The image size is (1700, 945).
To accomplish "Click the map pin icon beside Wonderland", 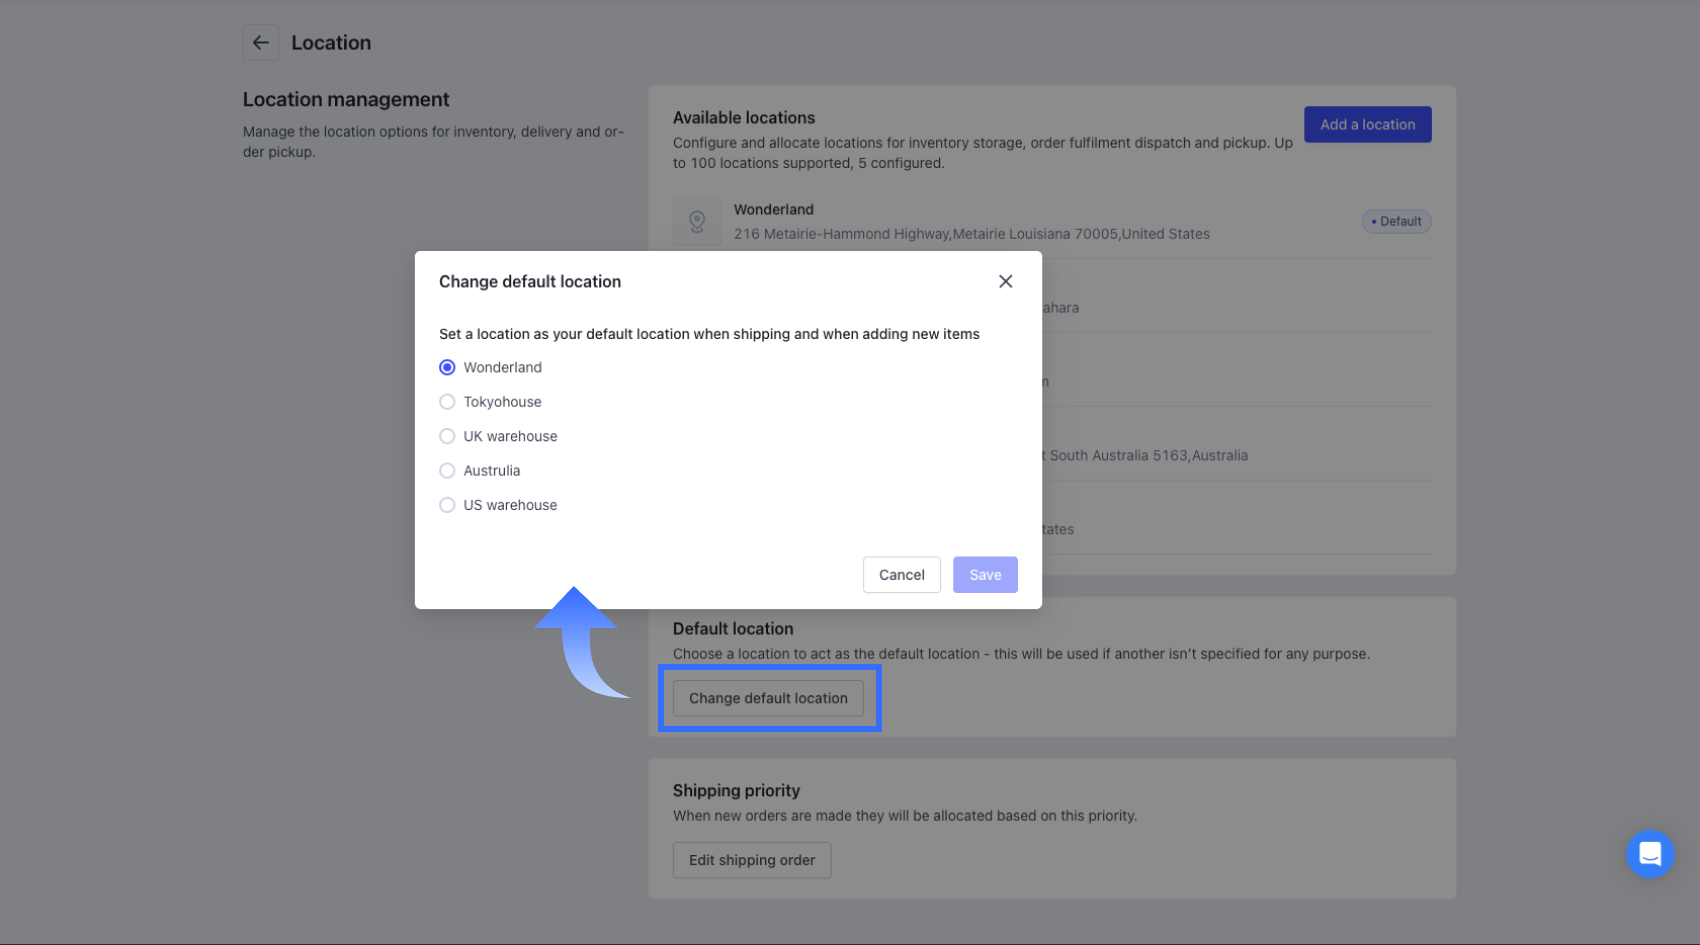I will (697, 221).
